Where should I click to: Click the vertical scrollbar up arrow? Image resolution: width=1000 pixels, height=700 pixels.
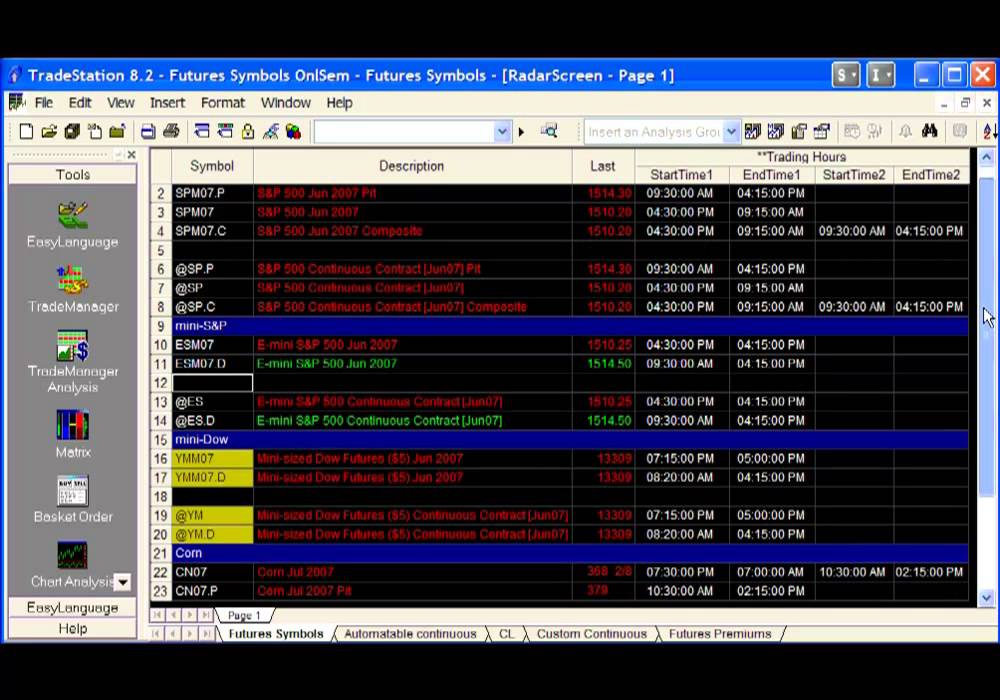[x=987, y=157]
